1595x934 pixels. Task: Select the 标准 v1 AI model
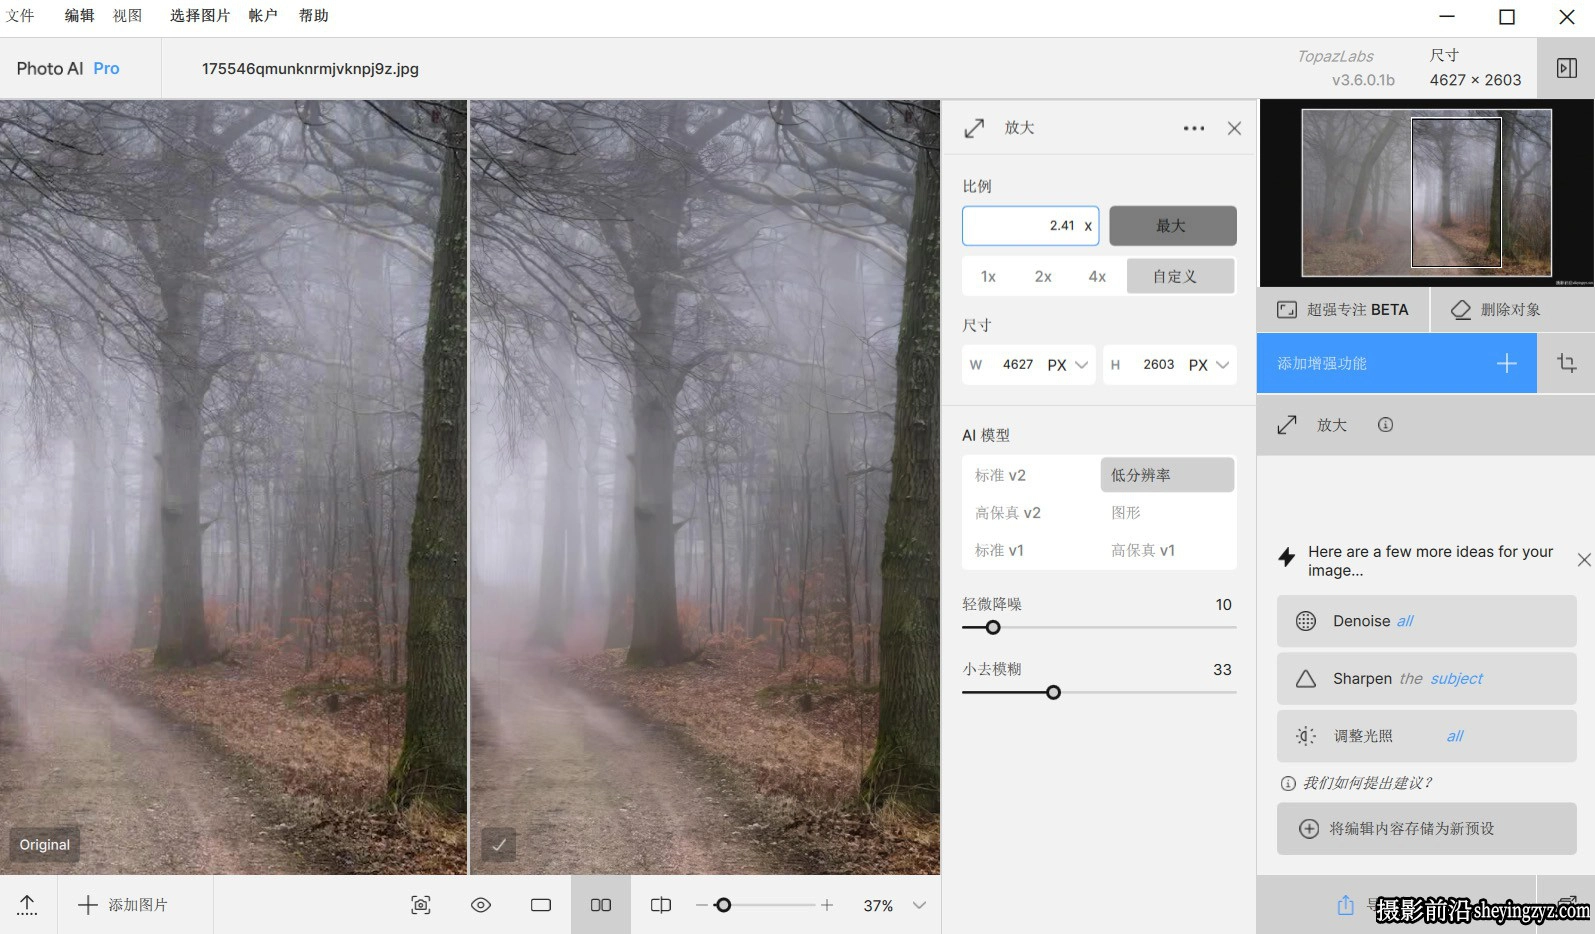click(999, 551)
